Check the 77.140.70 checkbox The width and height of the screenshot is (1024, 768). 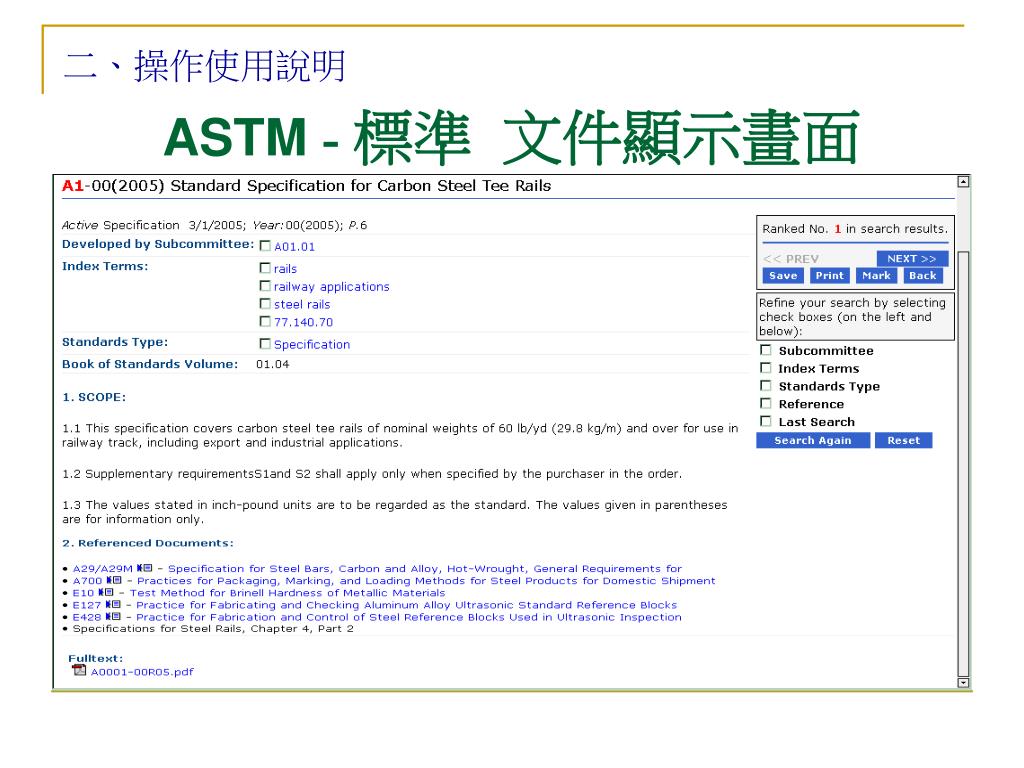tap(264, 321)
